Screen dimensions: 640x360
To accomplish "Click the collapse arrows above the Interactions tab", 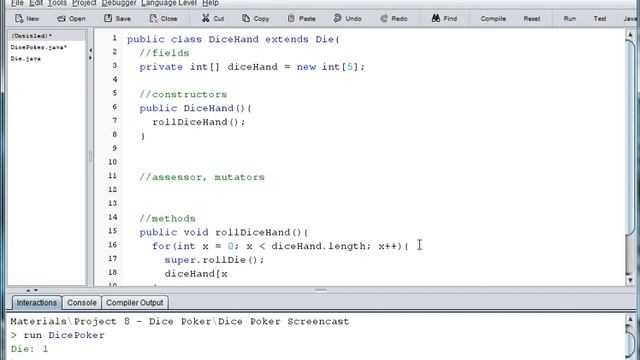I will point(32,290).
